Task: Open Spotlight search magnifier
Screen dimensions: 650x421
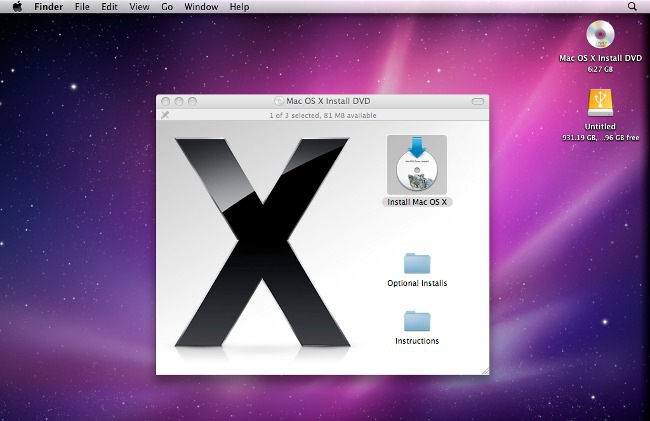Action: (632, 7)
